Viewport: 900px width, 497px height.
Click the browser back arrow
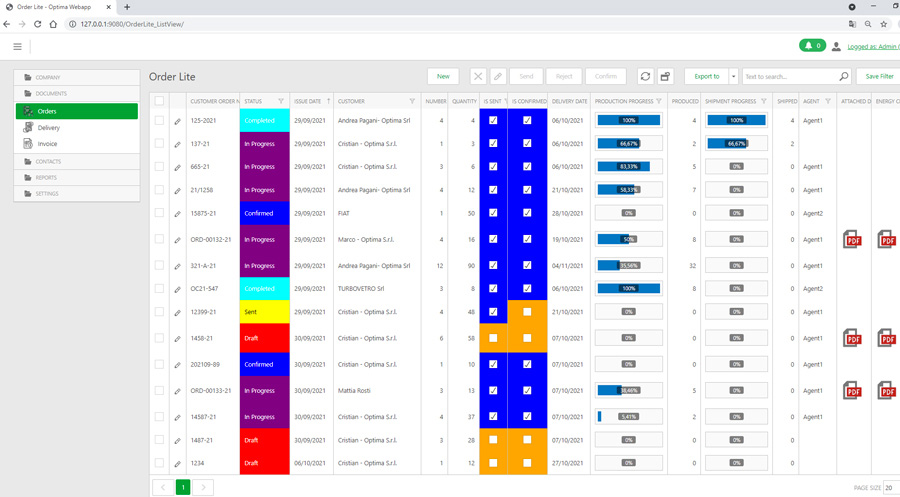(7, 24)
